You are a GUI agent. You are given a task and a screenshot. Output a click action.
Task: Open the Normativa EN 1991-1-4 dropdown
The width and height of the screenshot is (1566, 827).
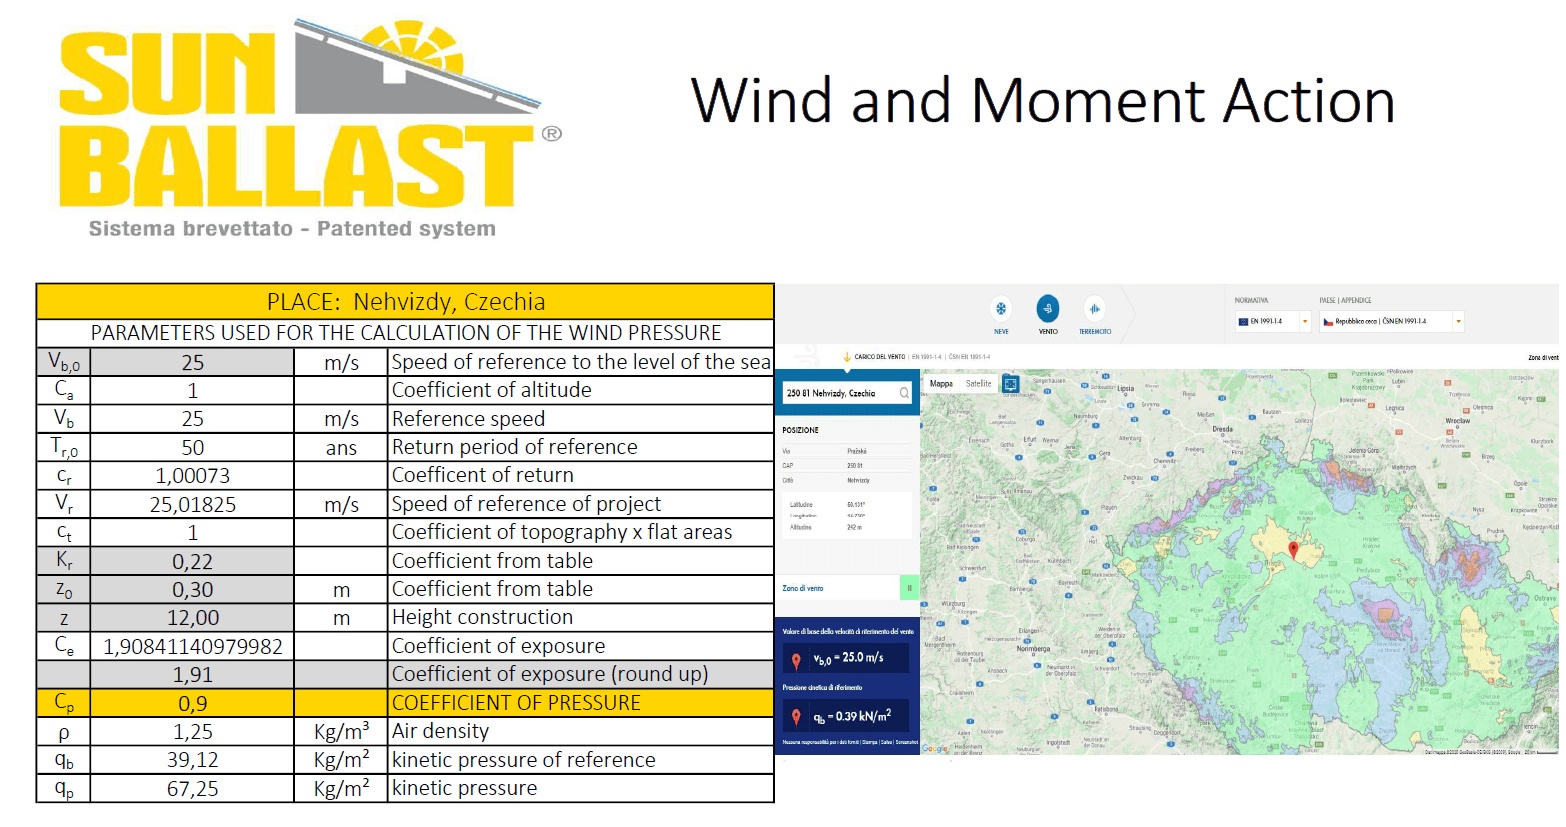pyautogui.click(x=1304, y=322)
